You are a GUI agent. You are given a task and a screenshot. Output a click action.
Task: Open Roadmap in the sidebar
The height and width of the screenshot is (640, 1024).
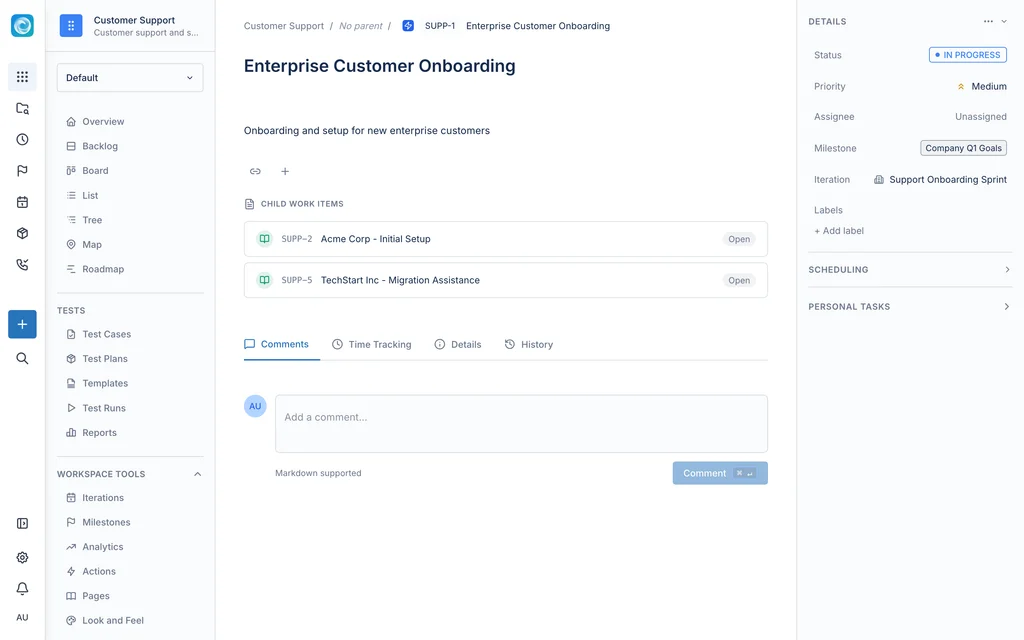pyautogui.click(x=103, y=269)
